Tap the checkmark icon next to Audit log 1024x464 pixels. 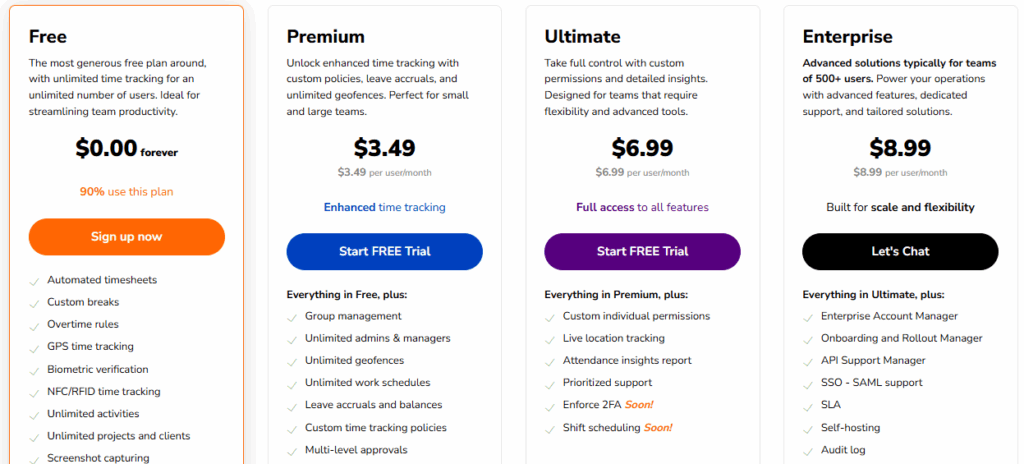coord(809,449)
